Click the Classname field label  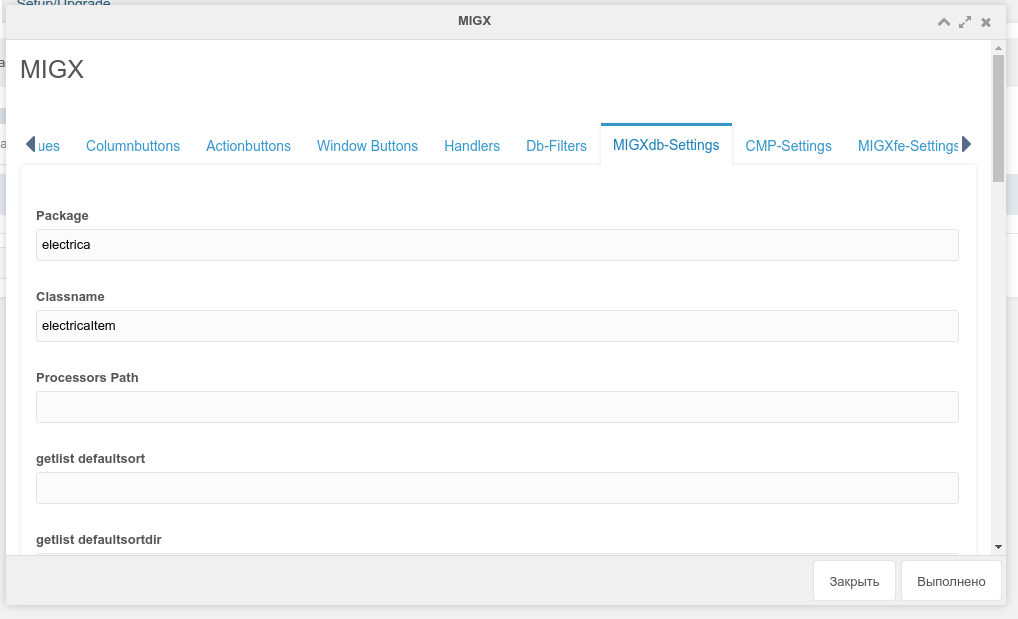(x=70, y=297)
